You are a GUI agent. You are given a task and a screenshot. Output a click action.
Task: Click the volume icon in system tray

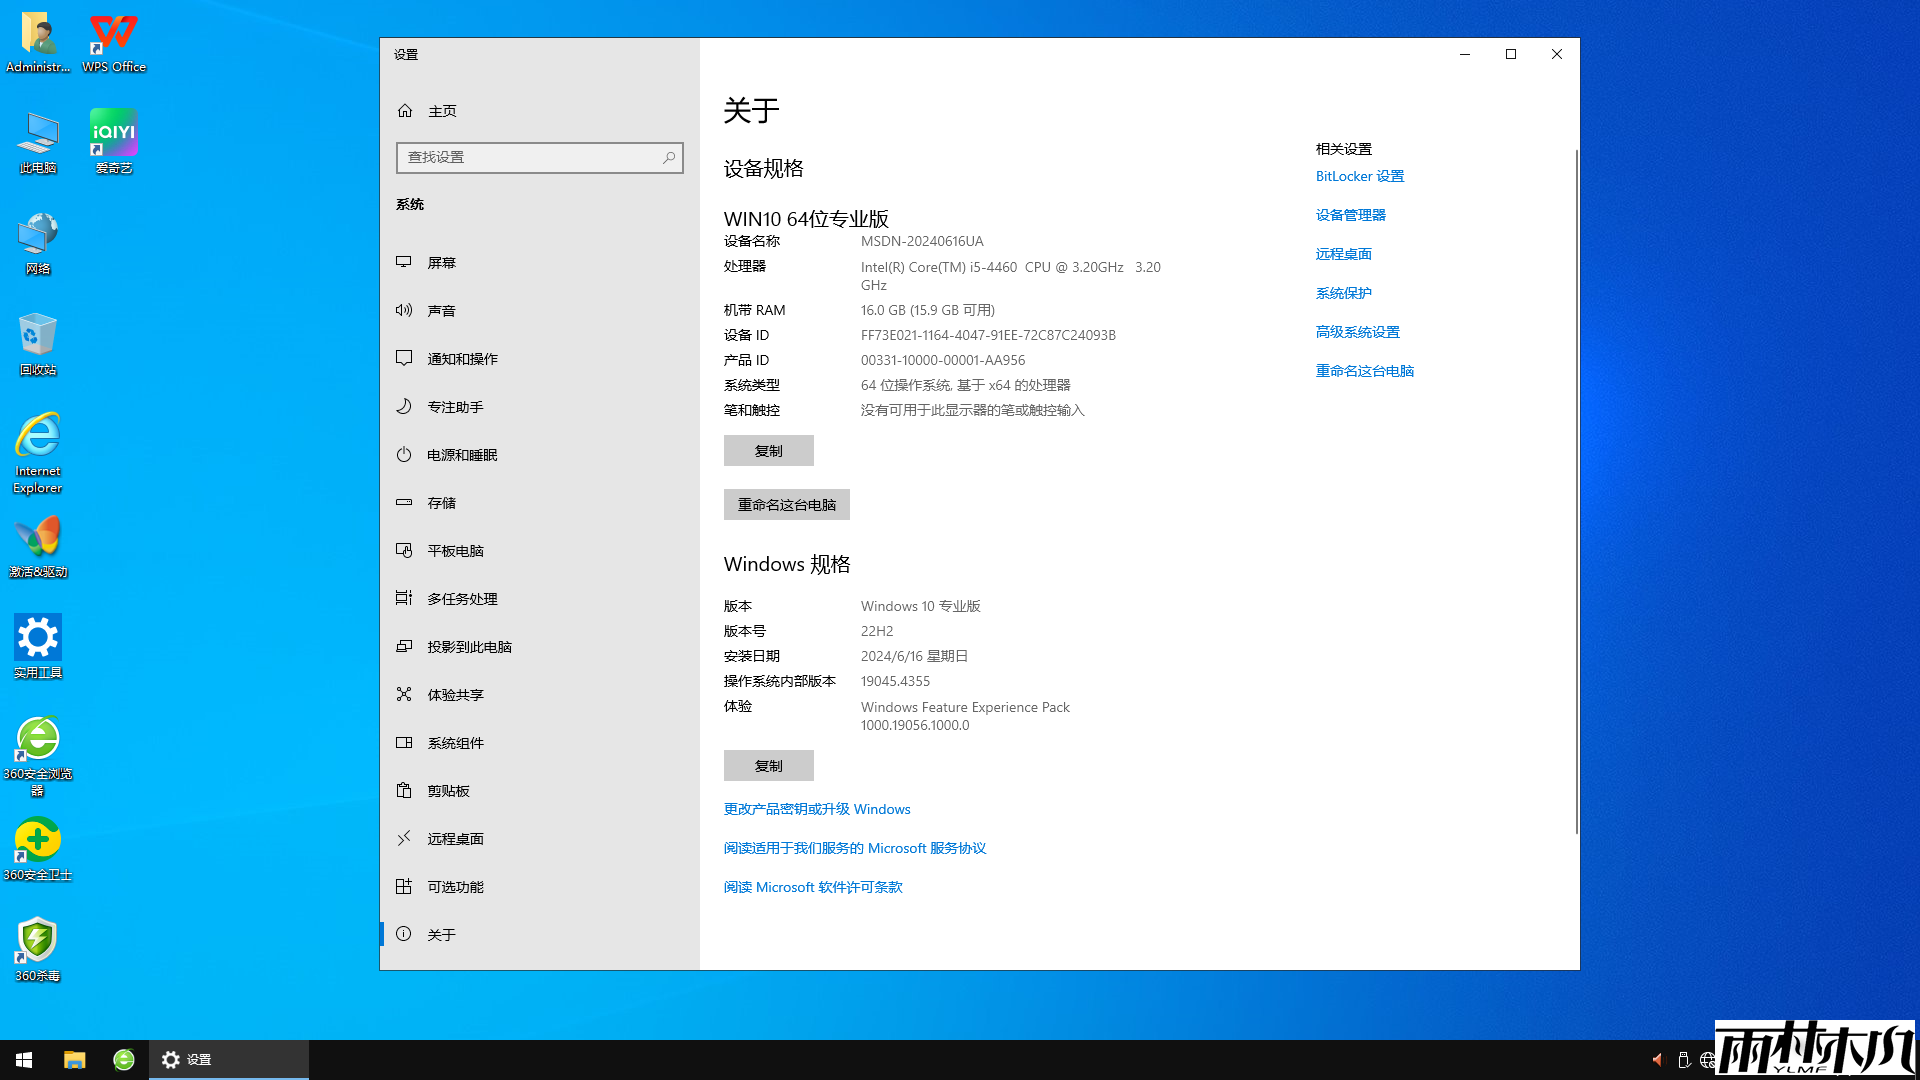(1658, 1059)
